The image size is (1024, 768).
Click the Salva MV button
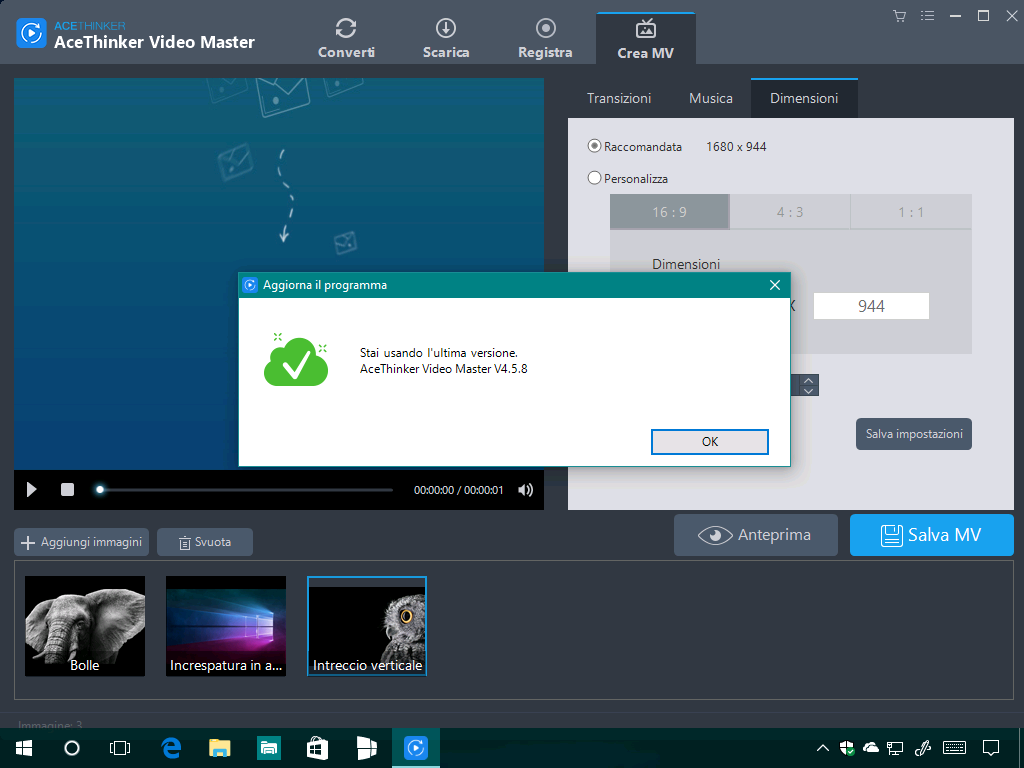931,535
